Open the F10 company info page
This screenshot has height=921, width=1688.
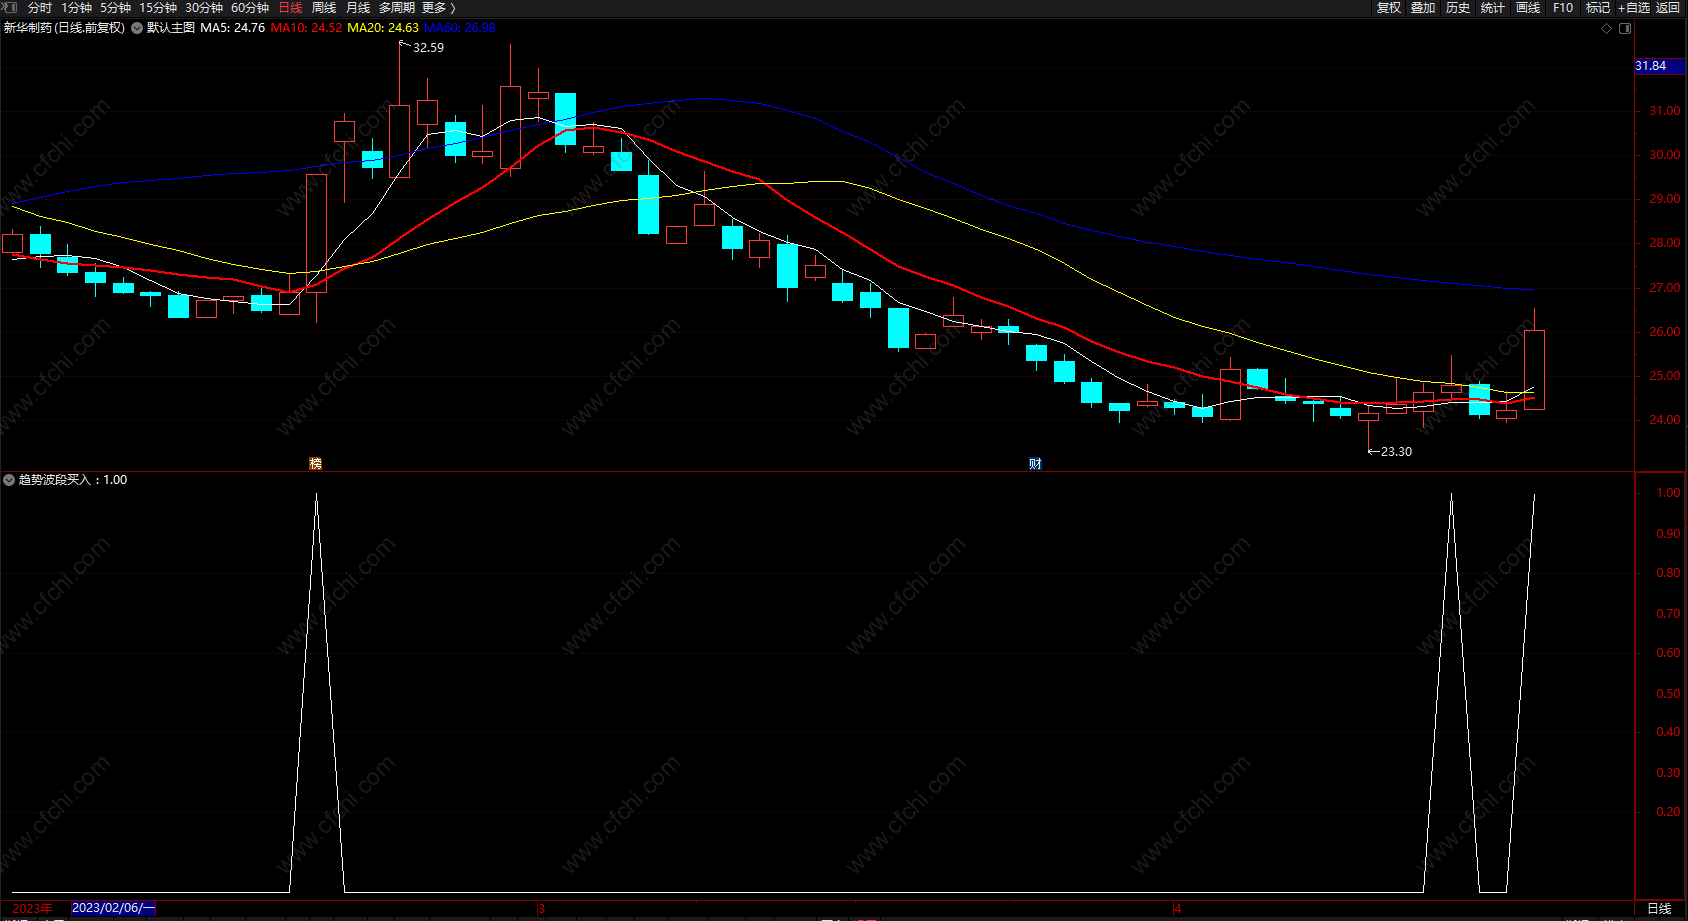click(x=1563, y=8)
